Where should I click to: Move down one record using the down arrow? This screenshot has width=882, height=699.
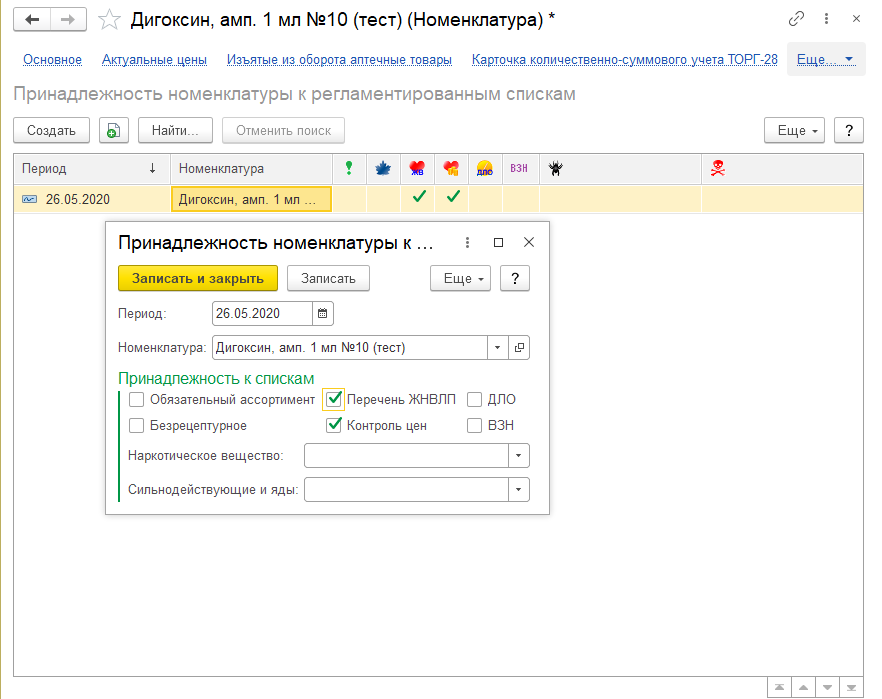827,688
